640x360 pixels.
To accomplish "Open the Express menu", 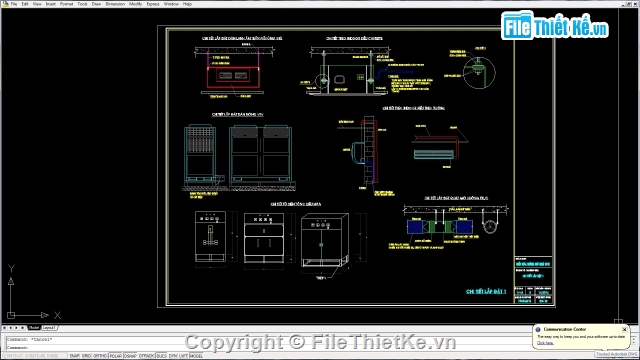I will pyautogui.click(x=153, y=4).
